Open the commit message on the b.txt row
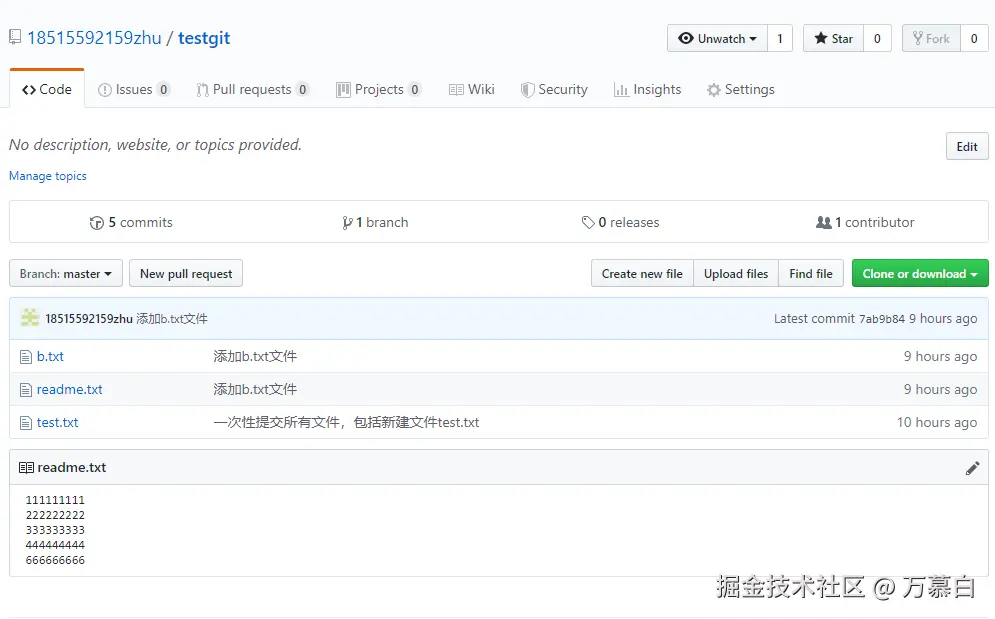Image resolution: width=995 pixels, height=619 pixels. (x=255, y=356)
